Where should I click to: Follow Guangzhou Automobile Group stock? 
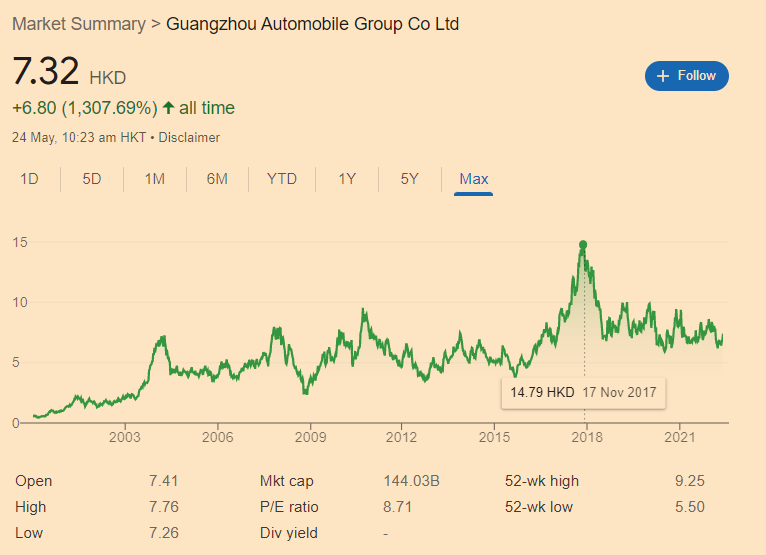(686, 76)
